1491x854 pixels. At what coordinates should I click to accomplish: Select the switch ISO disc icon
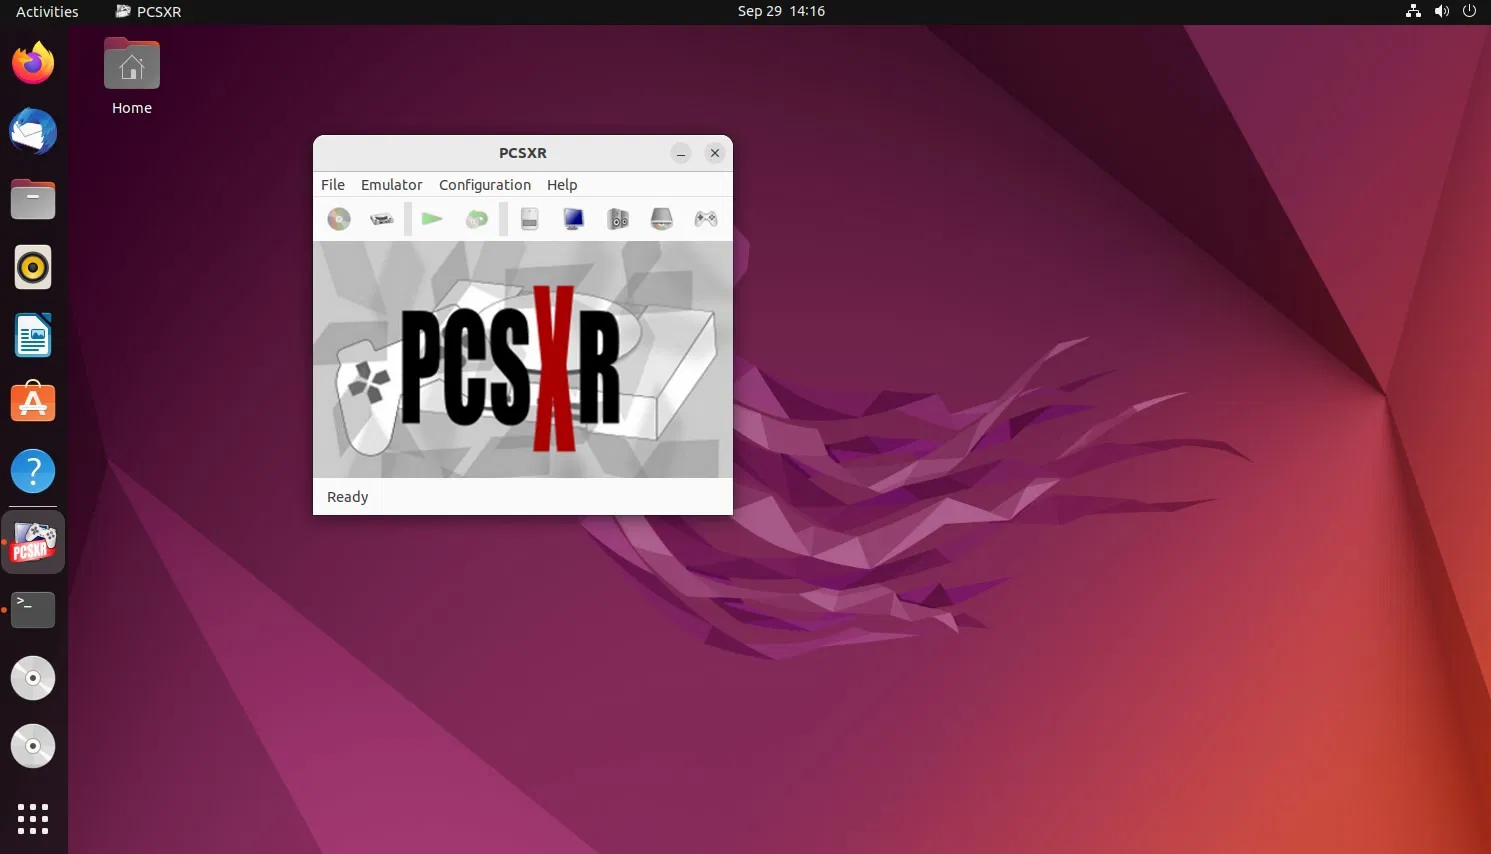pyautogui.click(x=476, y=218)
